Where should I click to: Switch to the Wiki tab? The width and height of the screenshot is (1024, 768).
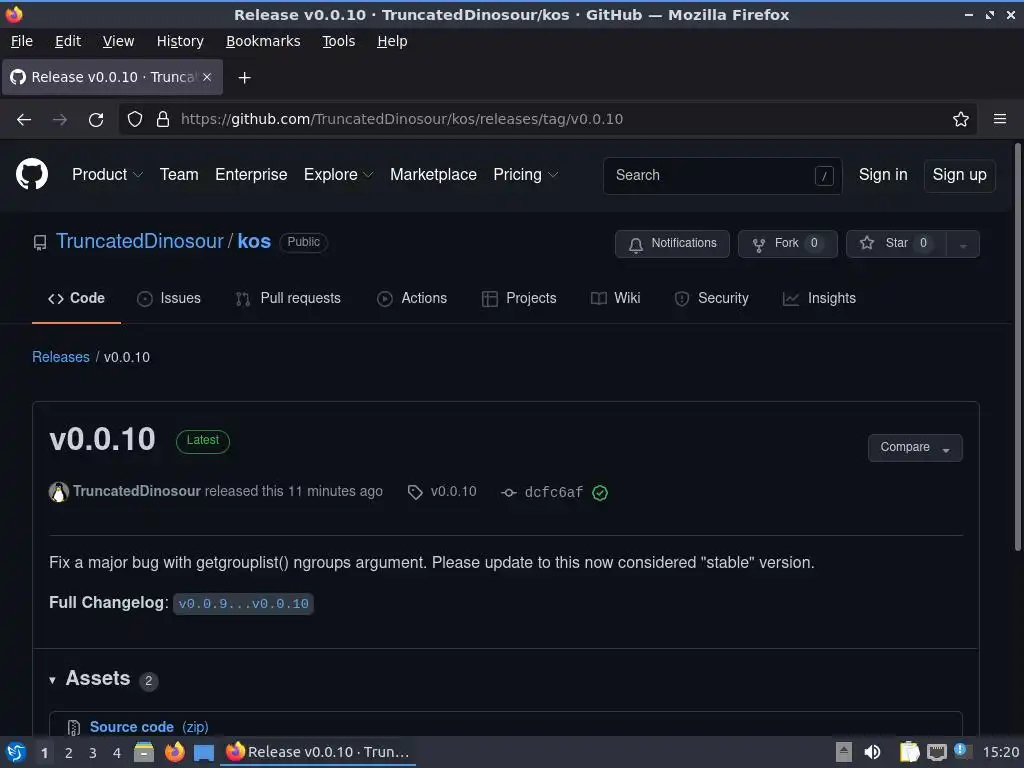[615, 298]
